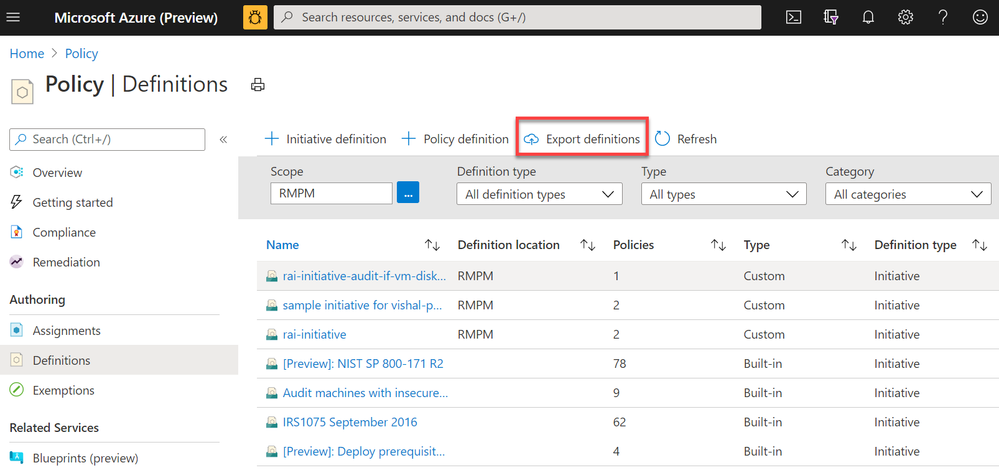Open the notifications bell
Viewport: 999px width, 472px height.
(868, 18)
